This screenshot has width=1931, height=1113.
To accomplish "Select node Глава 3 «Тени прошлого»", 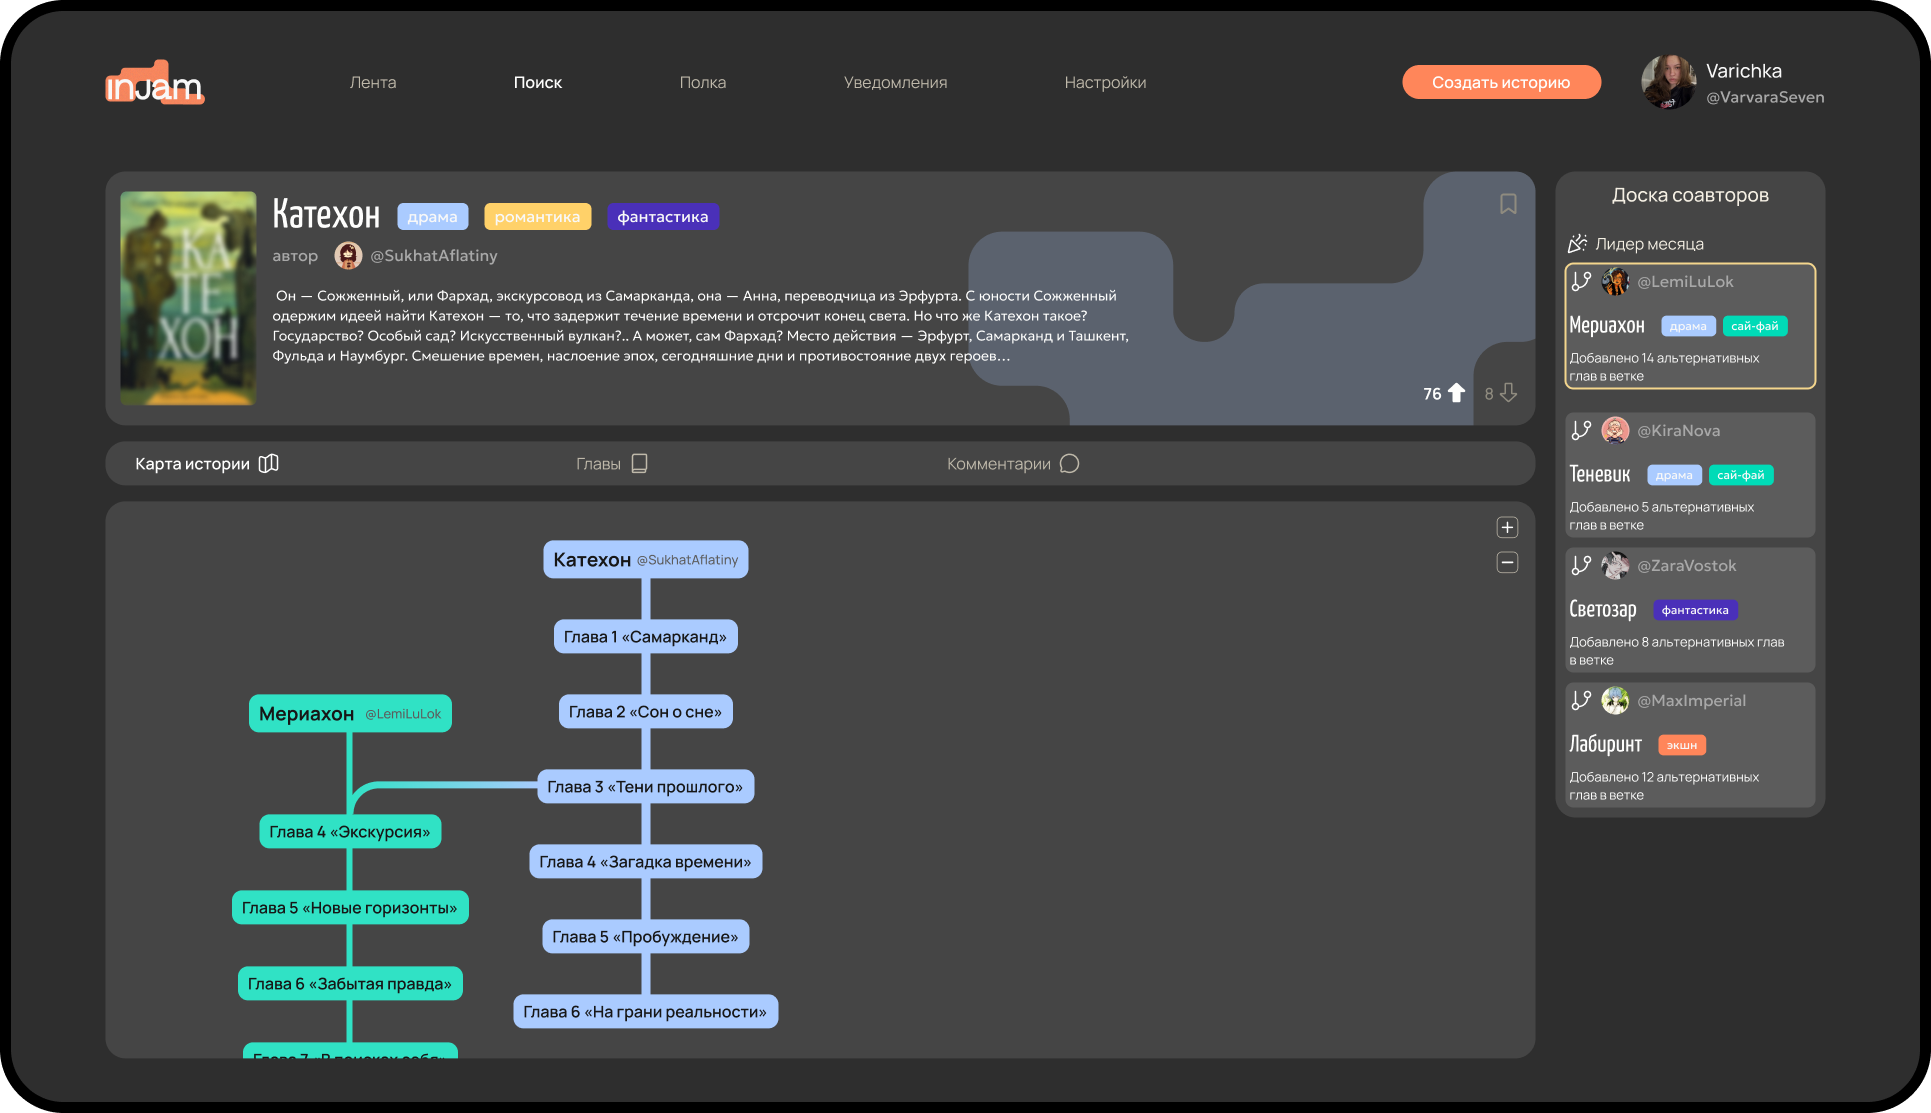I will 645,787.
